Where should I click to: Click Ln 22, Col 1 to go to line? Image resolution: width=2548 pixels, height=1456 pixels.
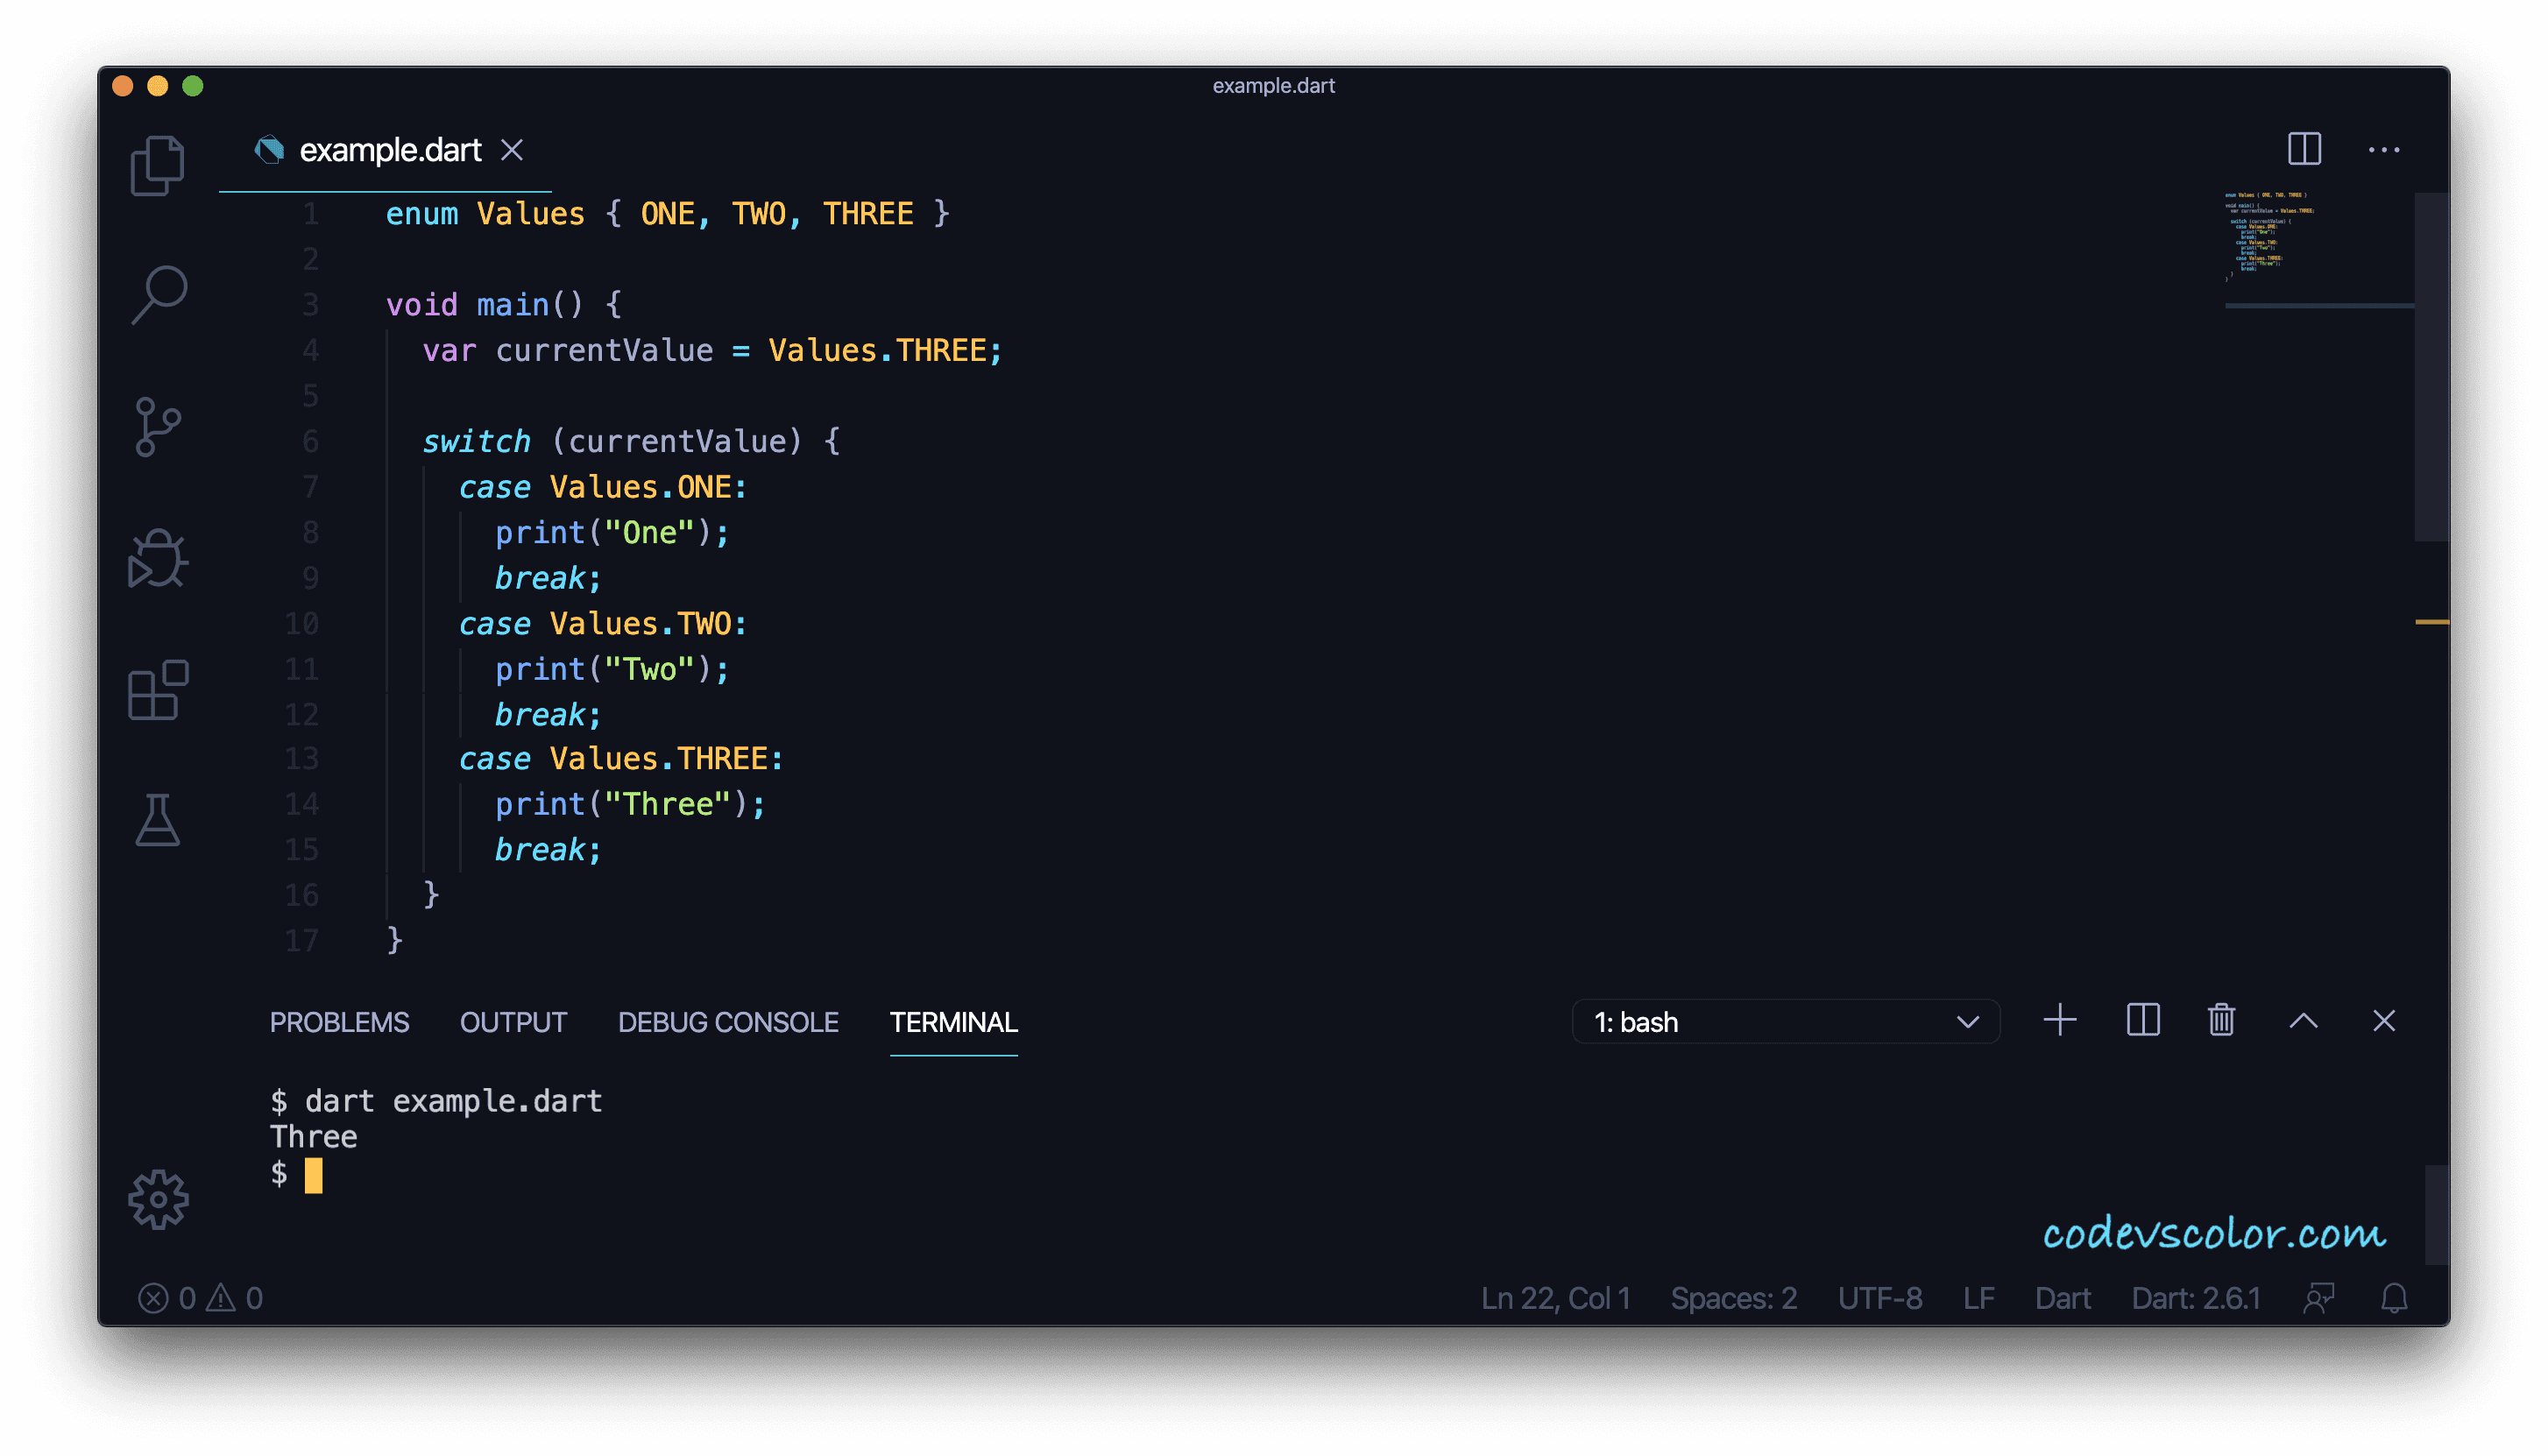click(1556, 1297)
